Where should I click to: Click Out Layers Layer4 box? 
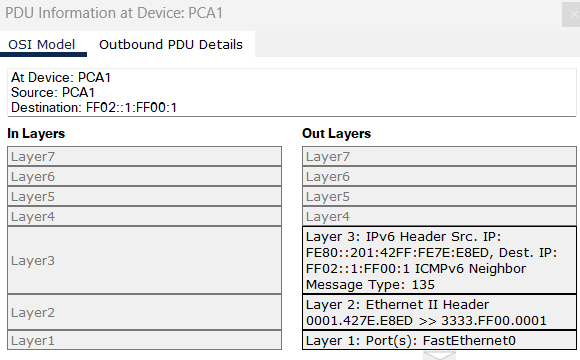coord(439,216)
